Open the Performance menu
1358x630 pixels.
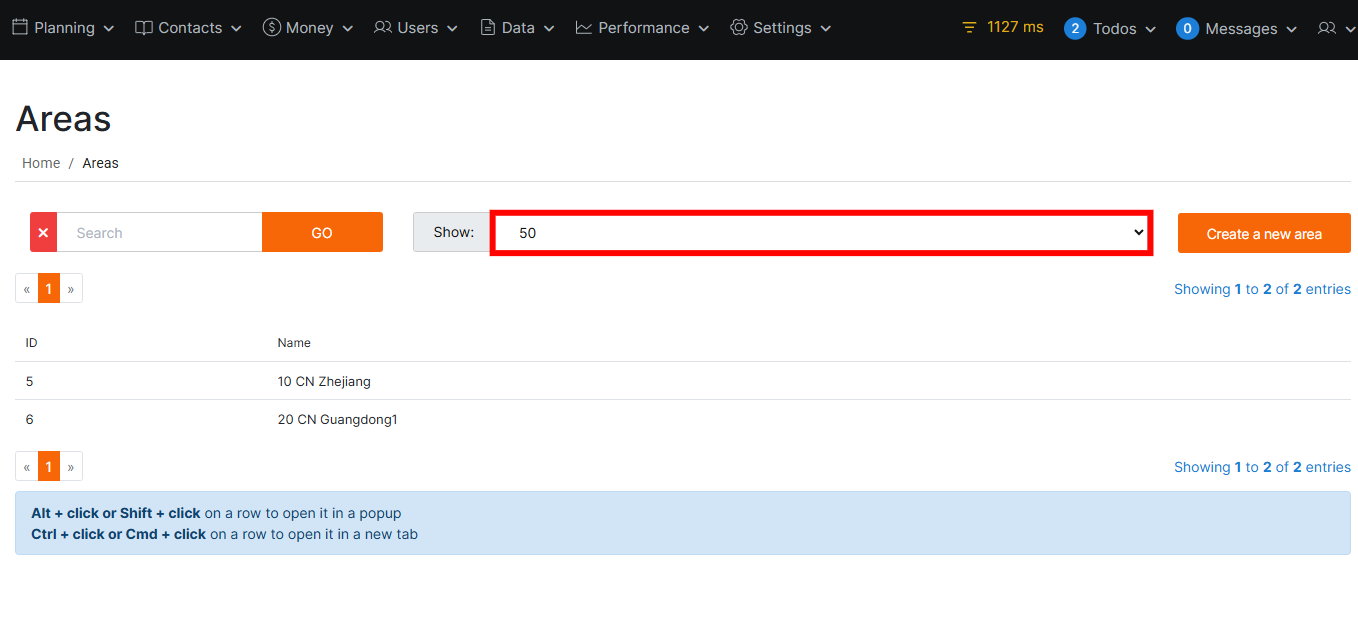point(642,28)
